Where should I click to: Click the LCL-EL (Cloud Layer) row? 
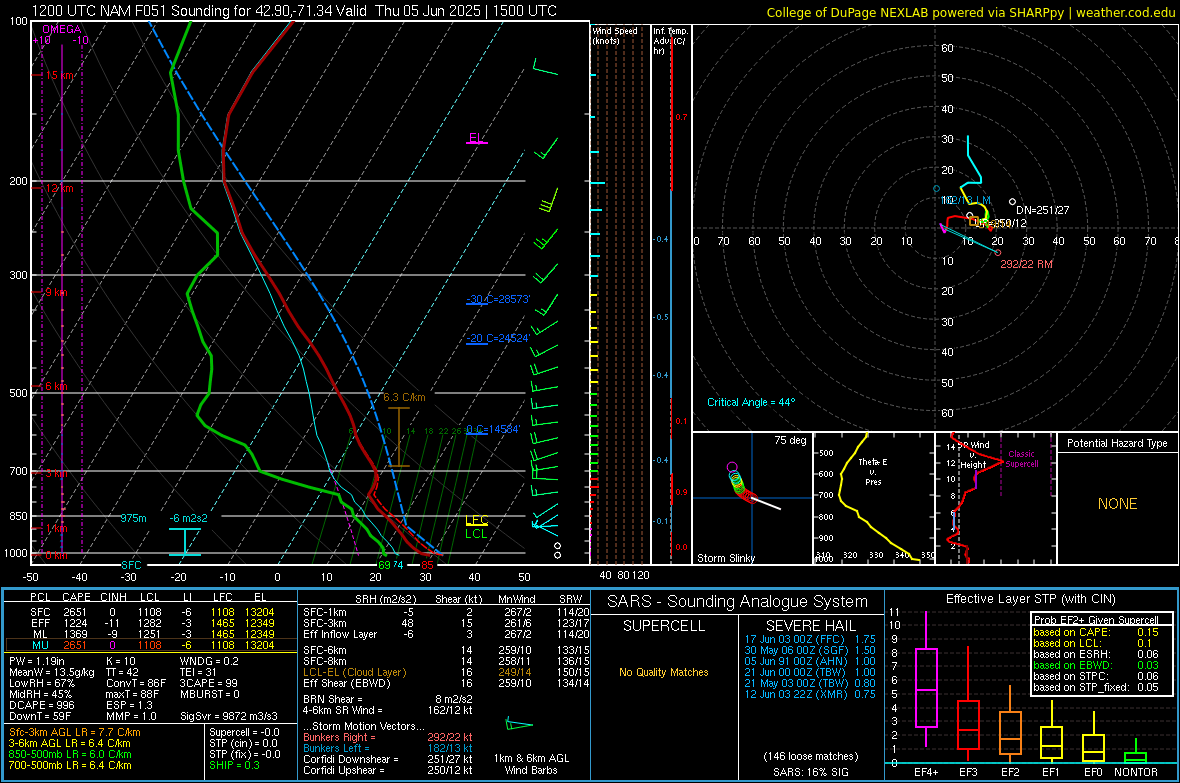(446, 672)
